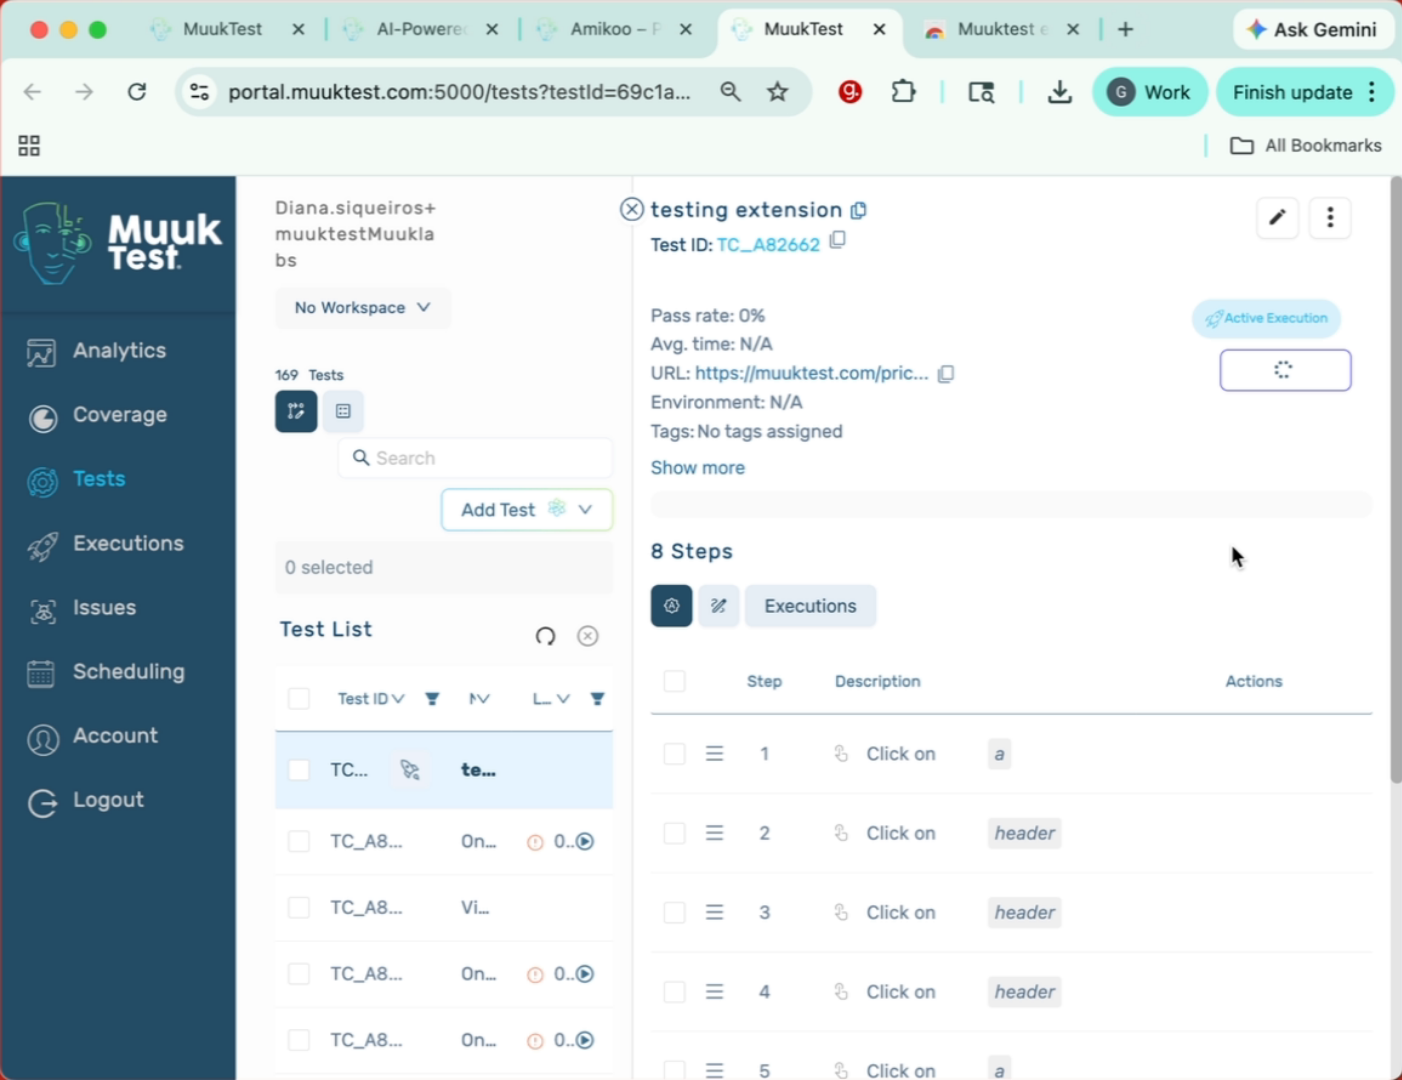Viewport: 1402px width, 1080px height.
Task: Open a new browser tab with the plus icon
Action: coord(1126,30)
